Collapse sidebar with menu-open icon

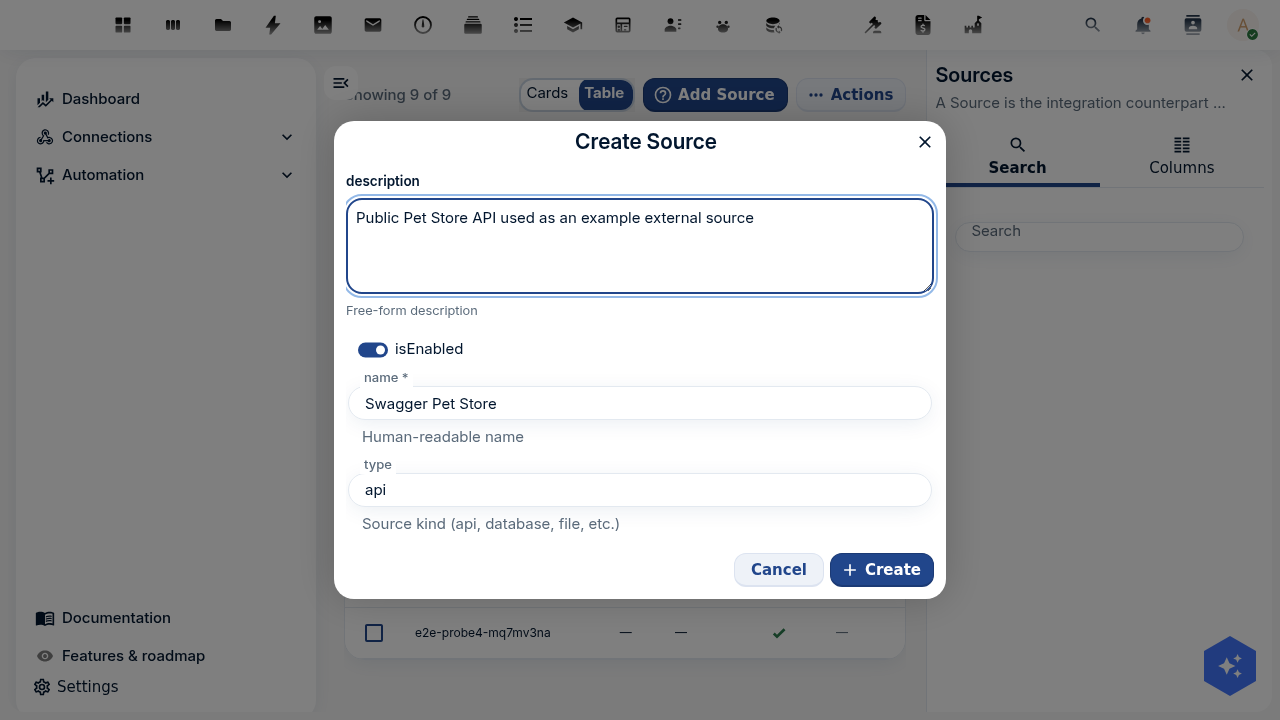coord(341,83)
